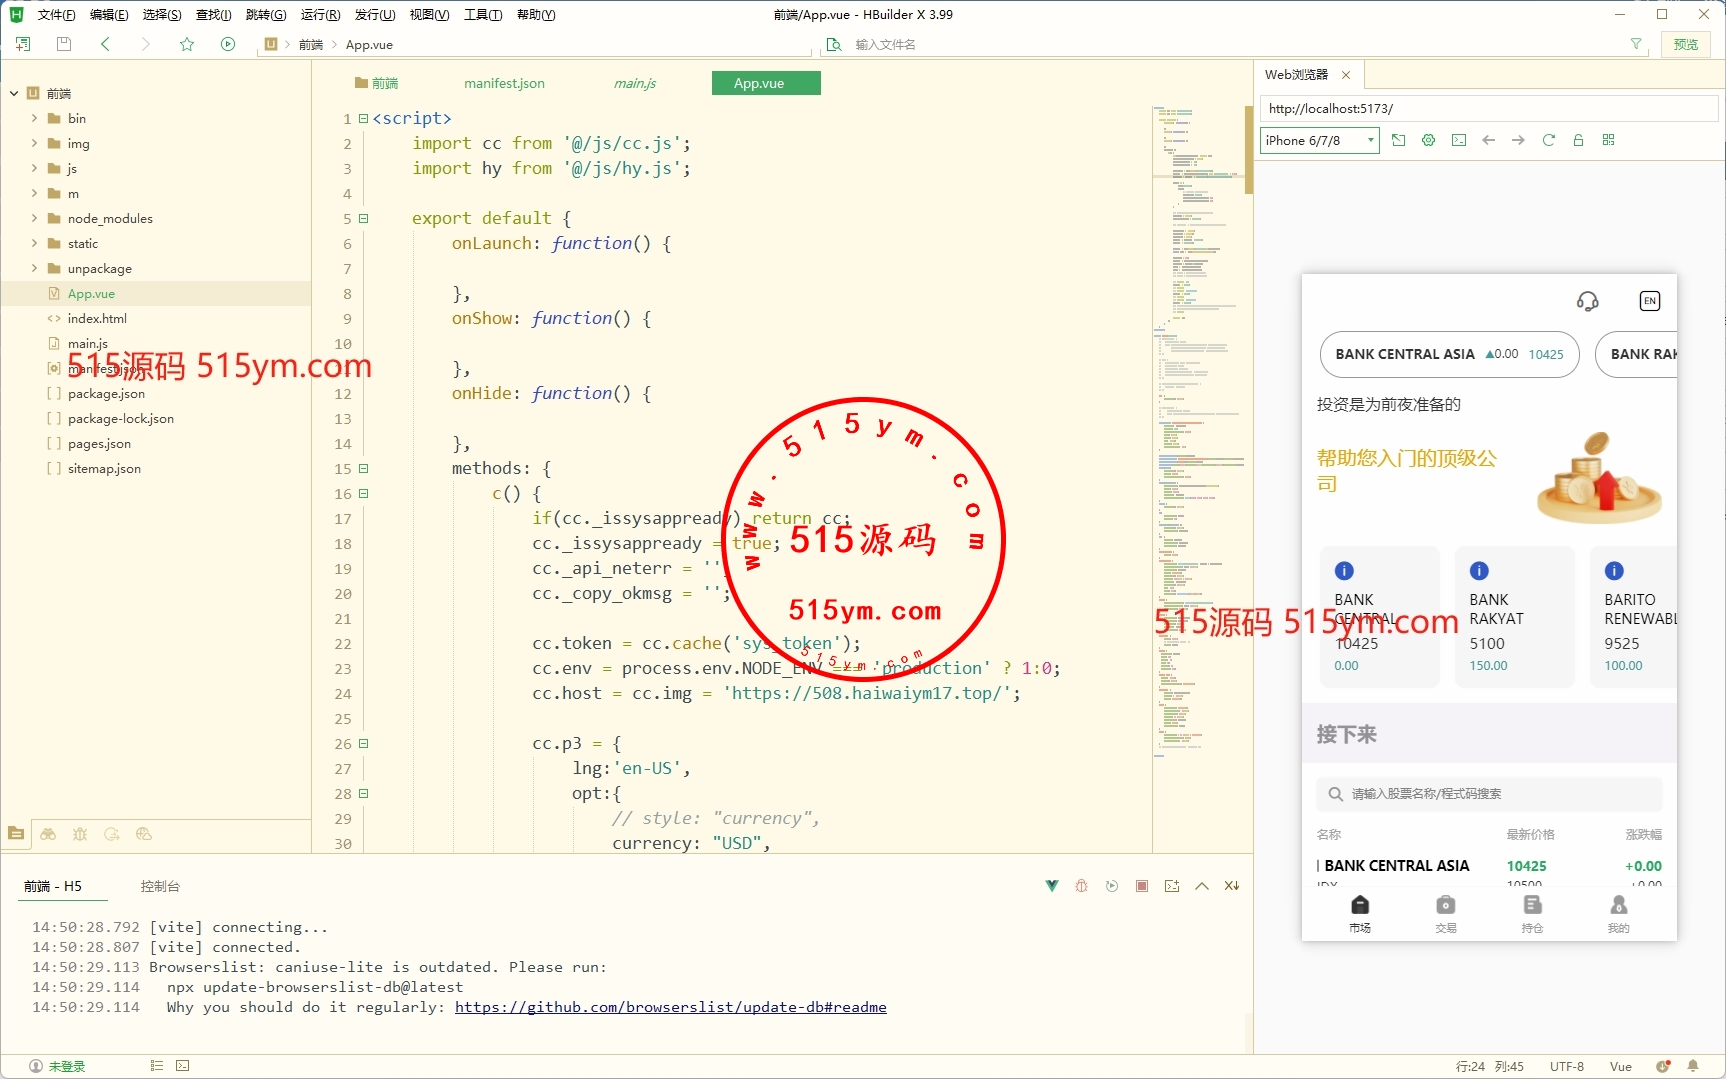Switch to the manifest.json editor tab
Viewport: 1726px width, 1079px height.
click(x=504, y=83)
